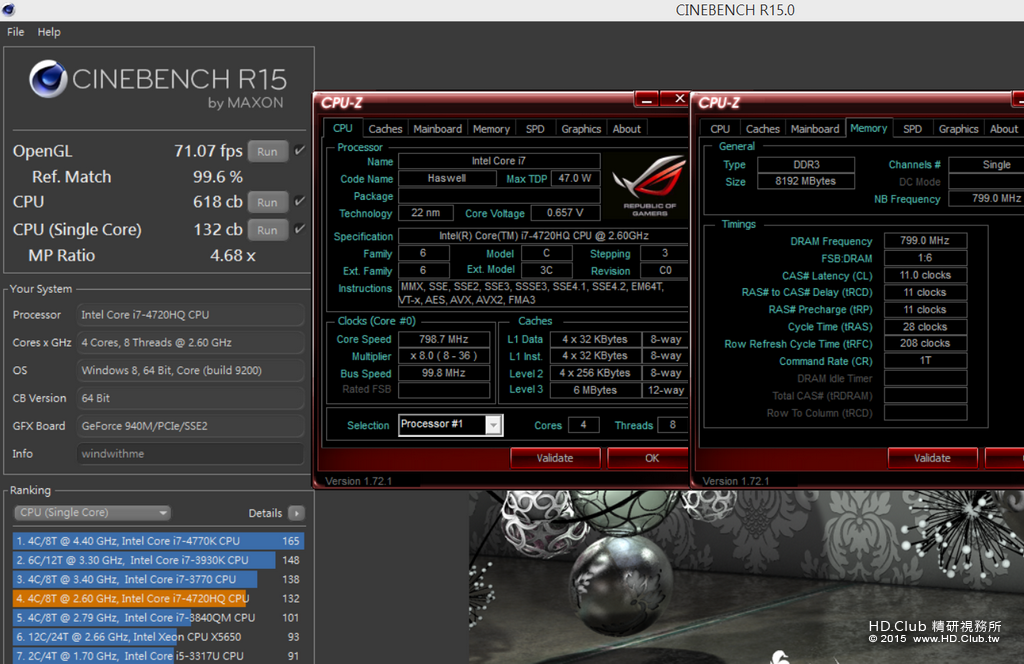Switch to the Mainboard tab in first CPU-Z
The width and height of the screenshot is (1024, 664).
[438, 129]
